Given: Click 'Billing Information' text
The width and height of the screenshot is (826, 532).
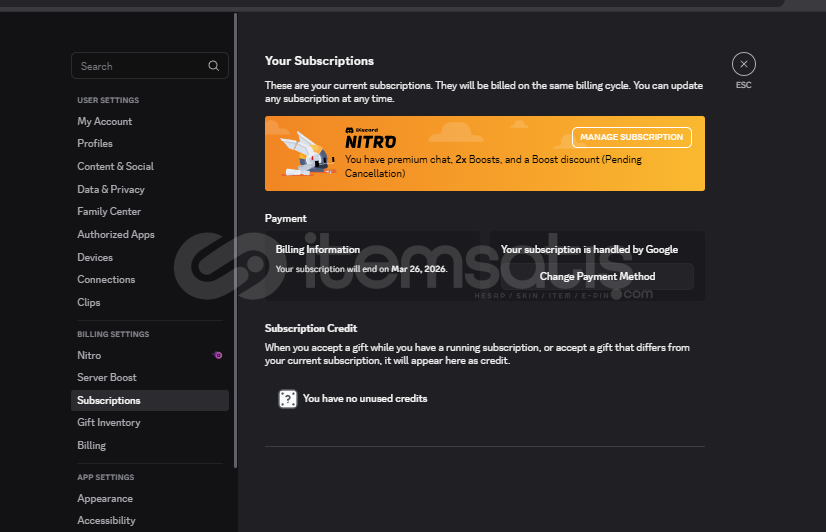Looking at the screenshot, I should [x=318, y=250].
